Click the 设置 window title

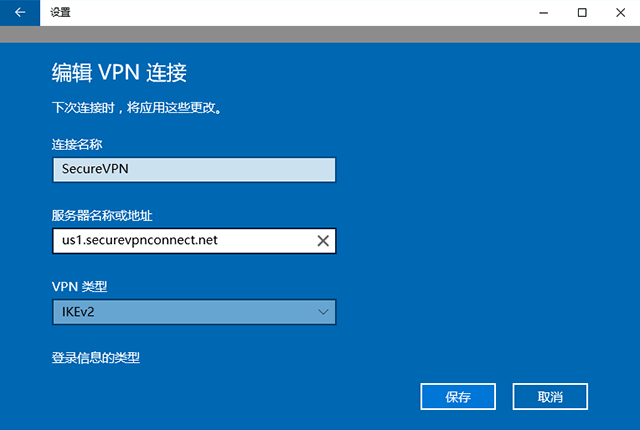click(x=60, y=13)
